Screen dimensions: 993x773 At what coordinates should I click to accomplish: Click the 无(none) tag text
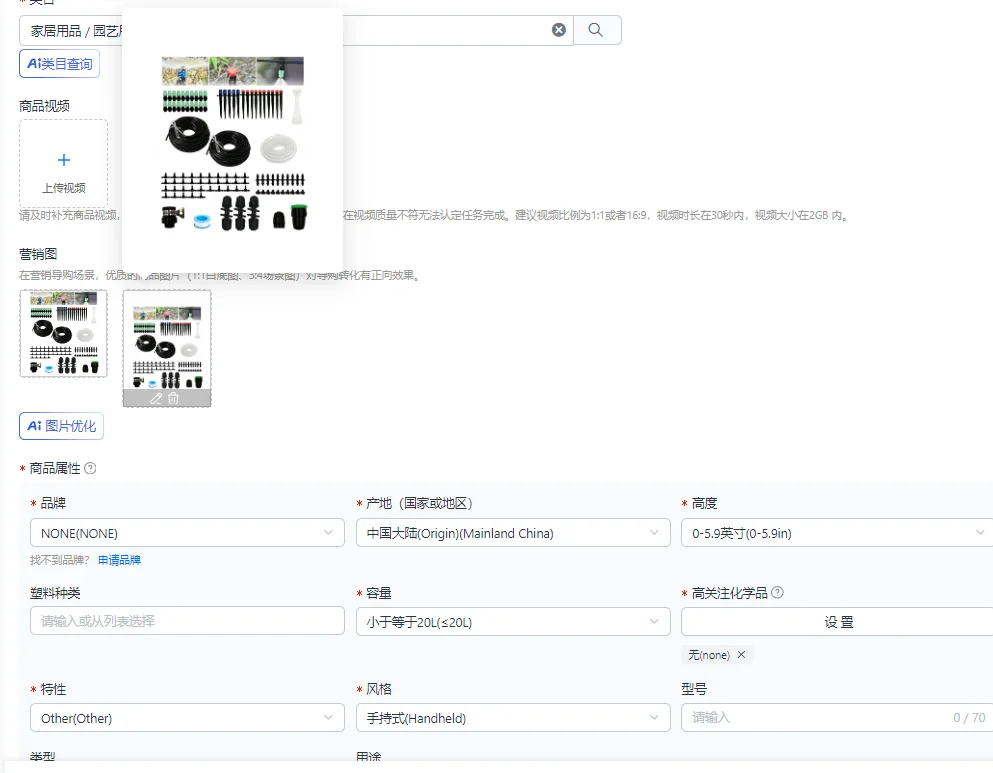pos(709,655)
